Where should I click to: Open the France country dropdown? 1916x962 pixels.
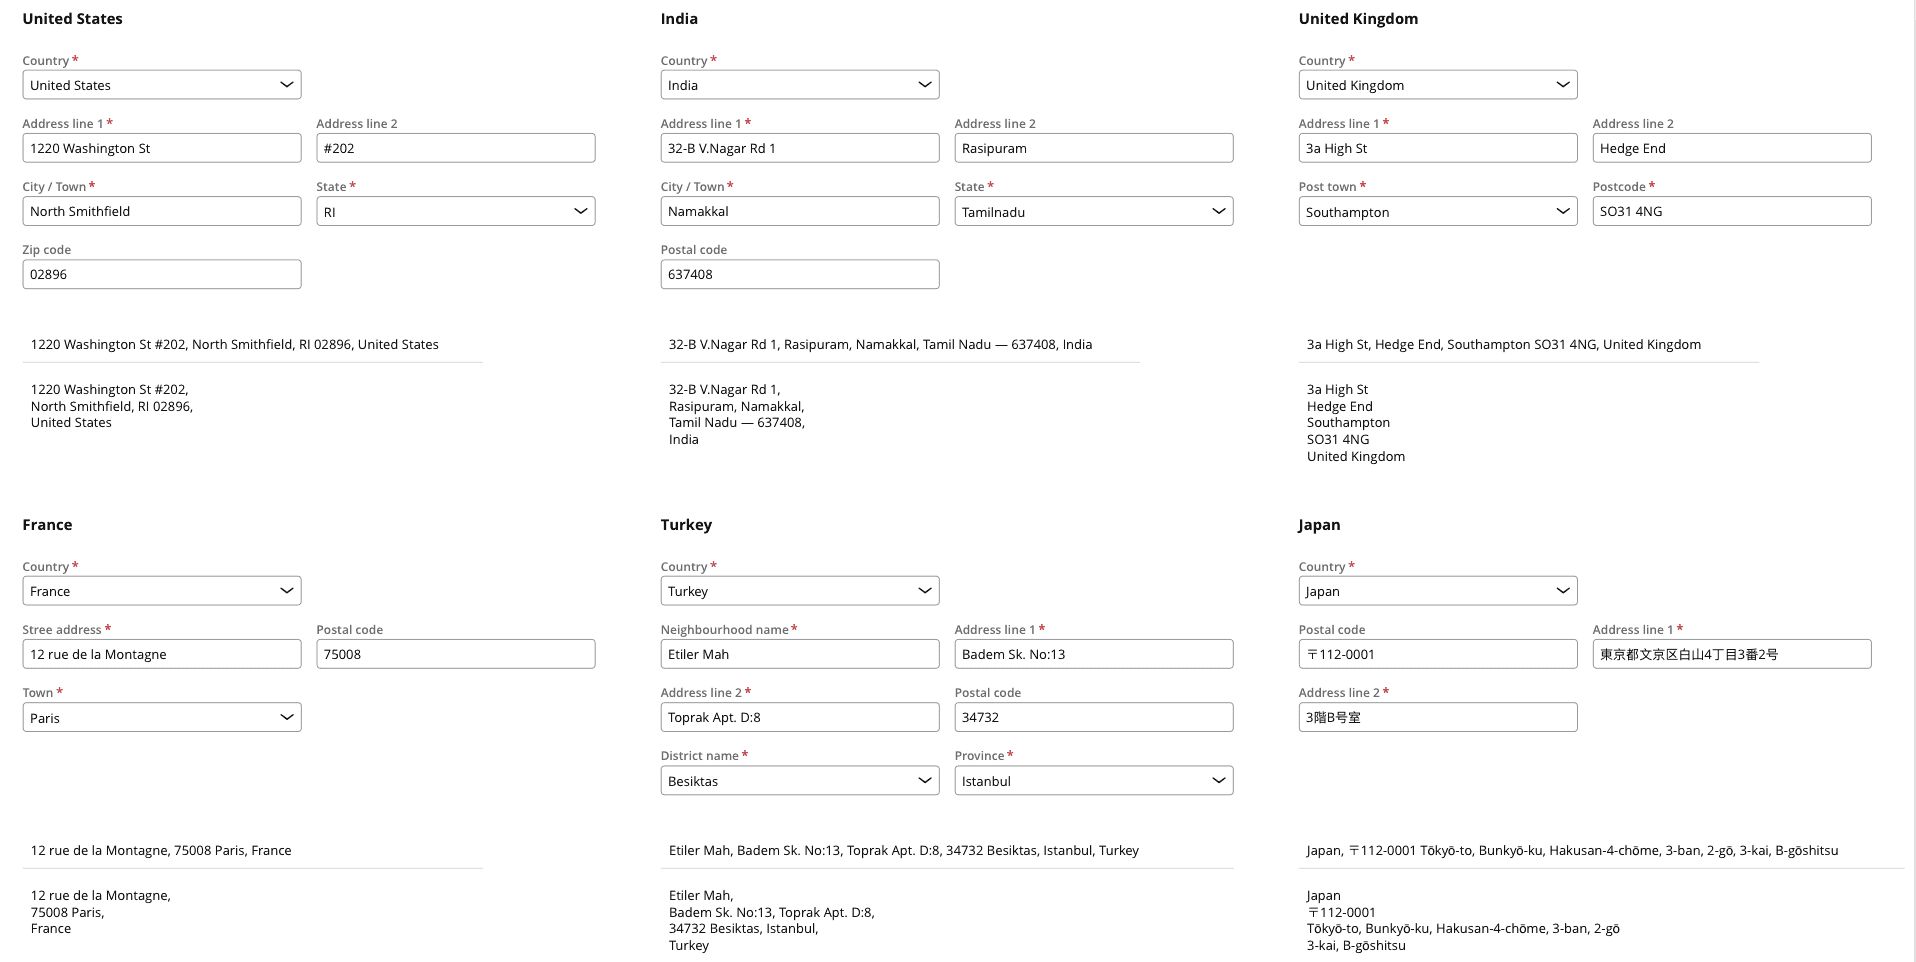pos(162,591)
